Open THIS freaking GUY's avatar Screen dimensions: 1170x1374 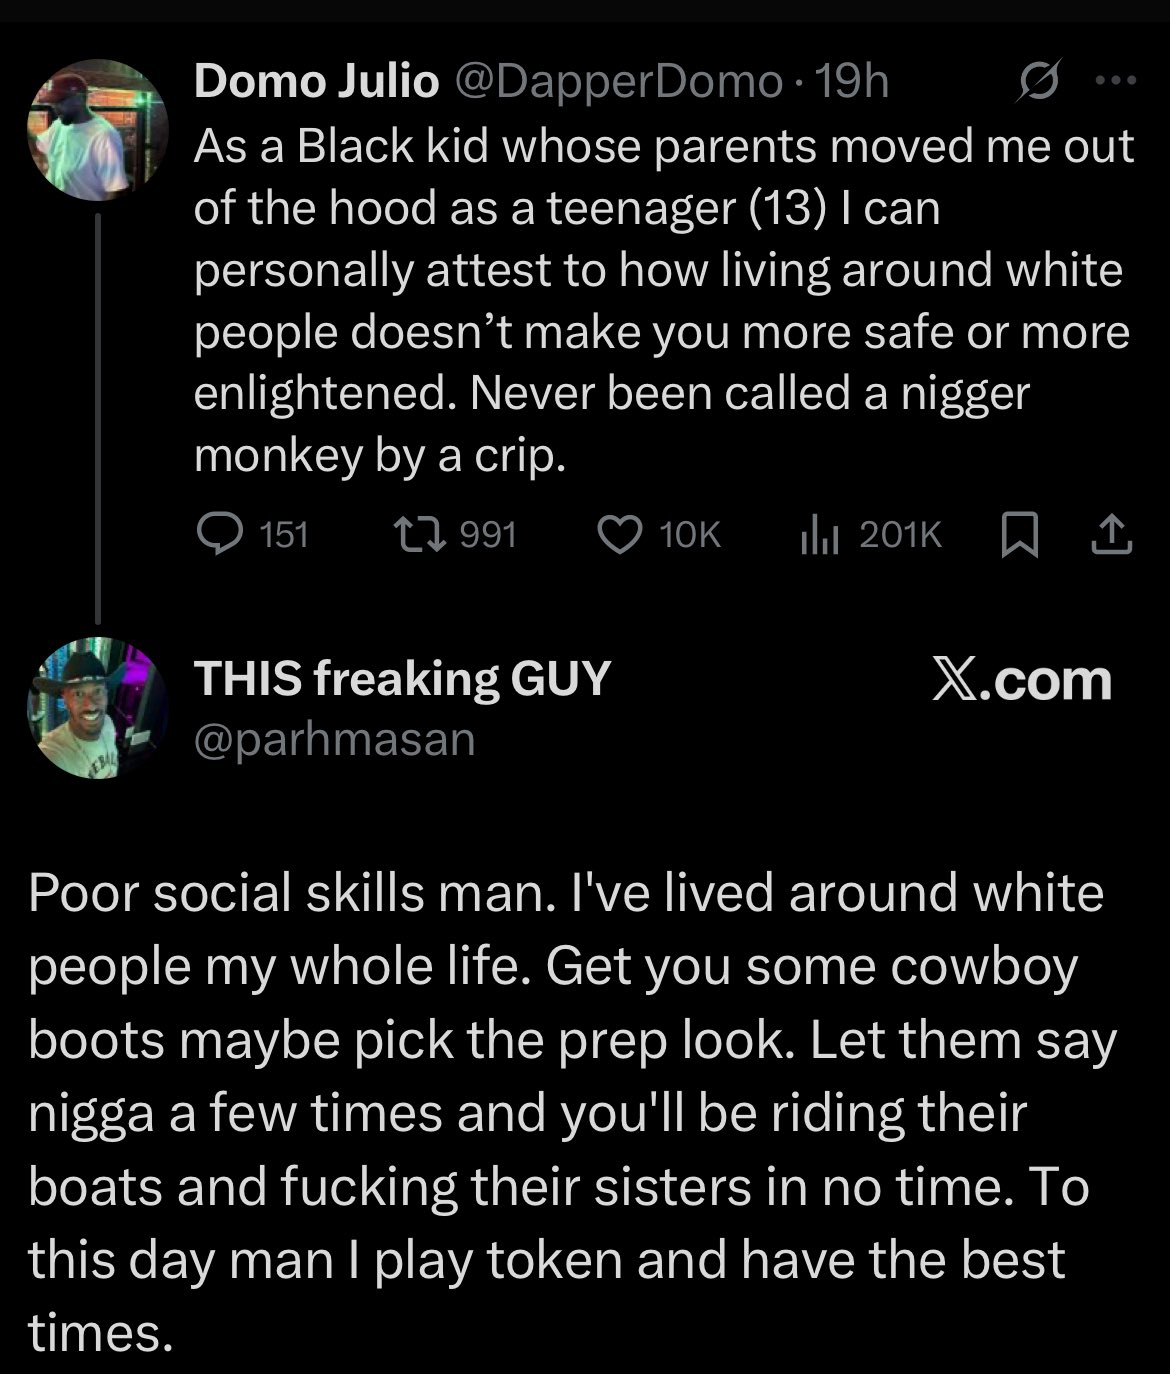pyautogui.click(x=96, y=708)
